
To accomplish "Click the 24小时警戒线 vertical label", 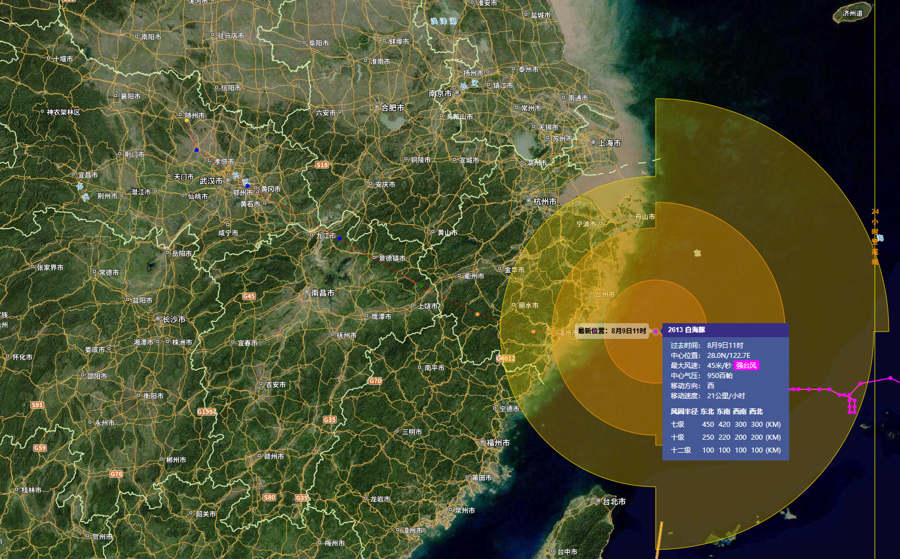I will [875, 237].
